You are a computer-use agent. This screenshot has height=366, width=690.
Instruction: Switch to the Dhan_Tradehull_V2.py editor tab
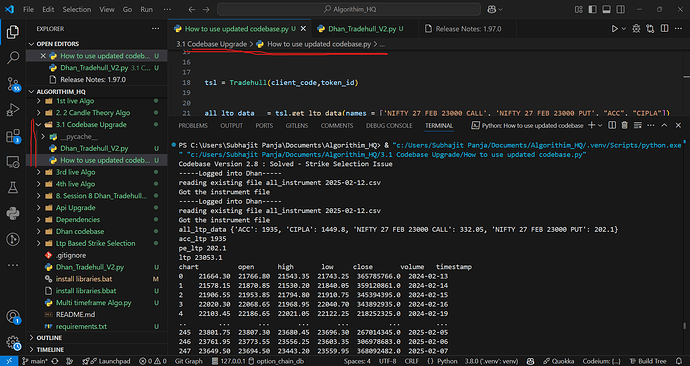pos(360,29)
